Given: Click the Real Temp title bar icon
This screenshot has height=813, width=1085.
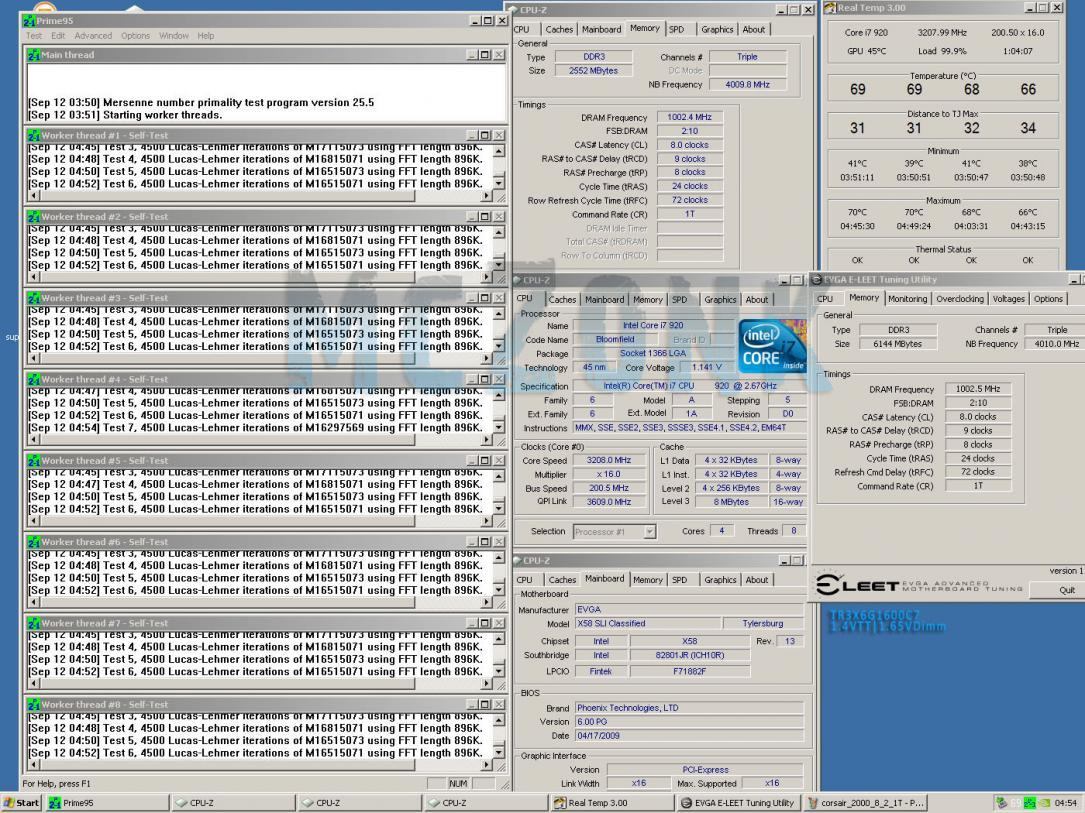Looking at the screenshot, I should [x=830, y=8].
